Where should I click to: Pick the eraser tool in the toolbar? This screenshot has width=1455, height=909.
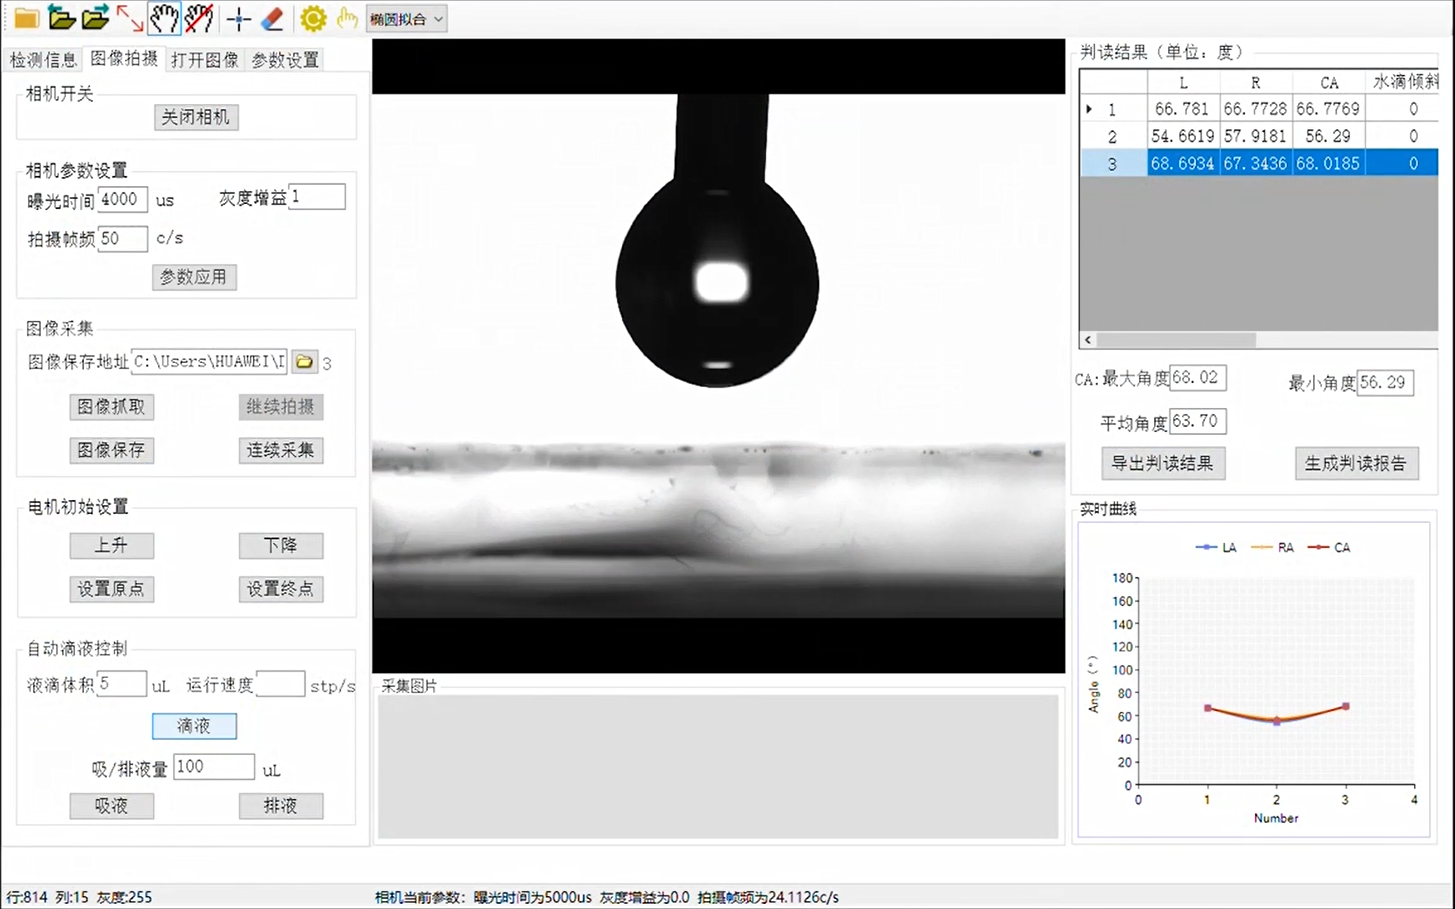[272, 17]
